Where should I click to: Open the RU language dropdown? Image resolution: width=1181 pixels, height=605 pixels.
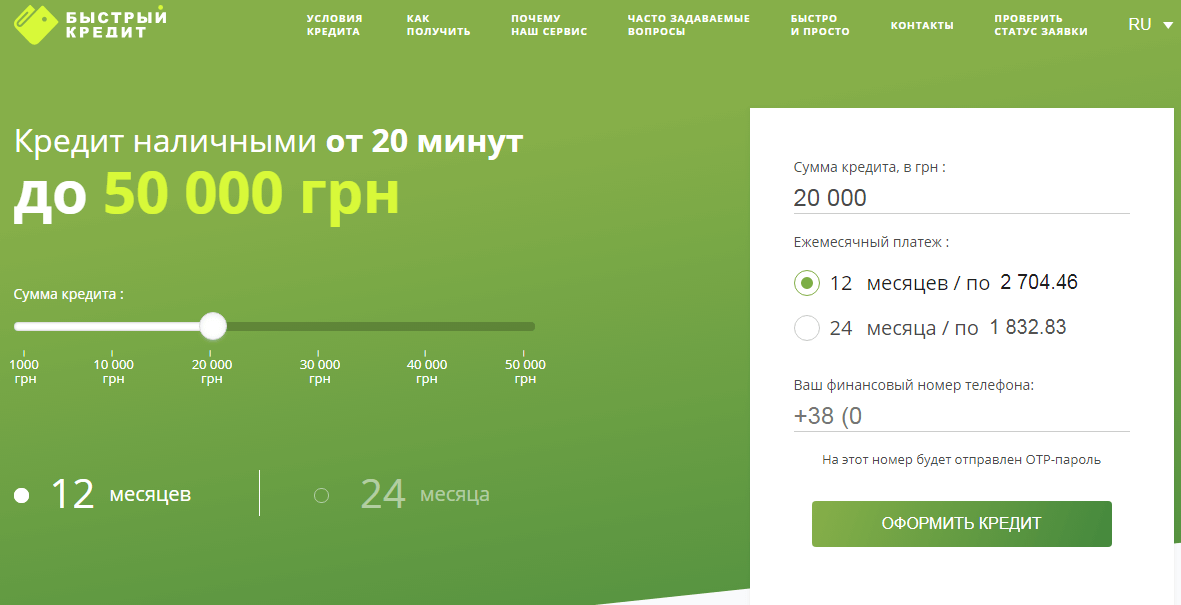click(1139, 23)
